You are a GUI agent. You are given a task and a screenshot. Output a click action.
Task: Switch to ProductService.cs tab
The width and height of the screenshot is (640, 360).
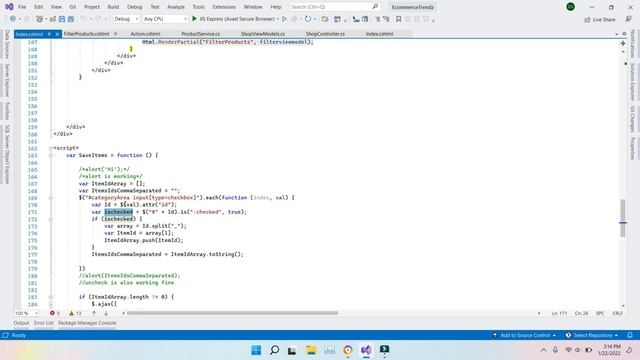click(x=200, y=34)
